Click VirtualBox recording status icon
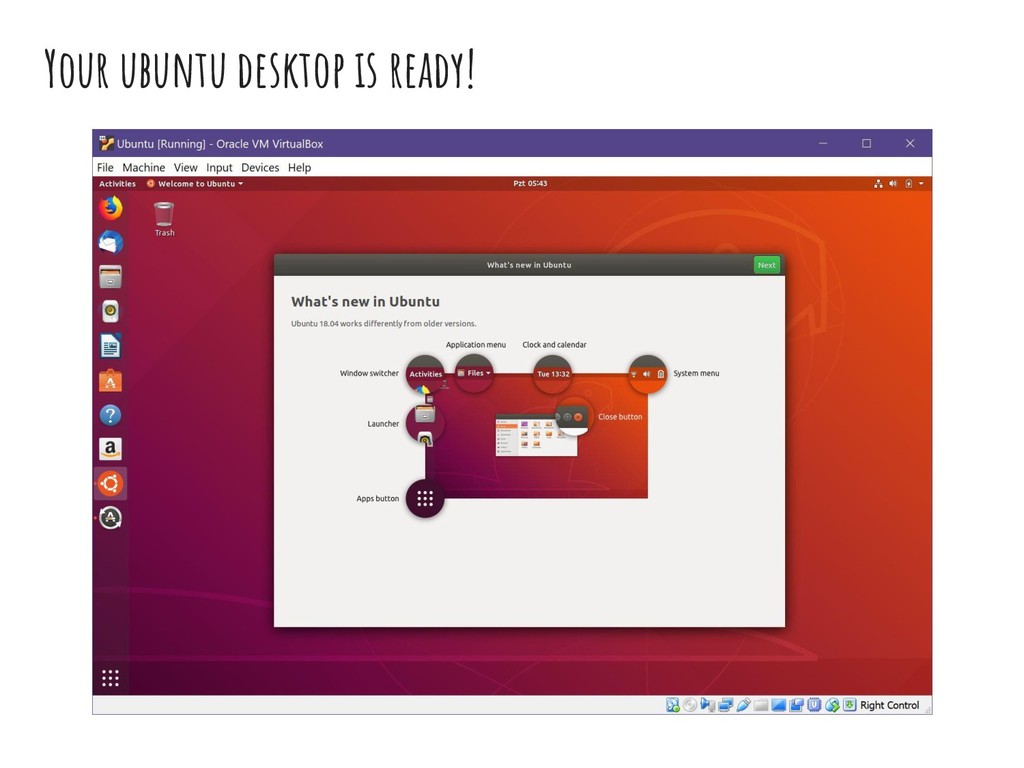The width and height of the screenshot is (1024, 768). click(796, 705)
